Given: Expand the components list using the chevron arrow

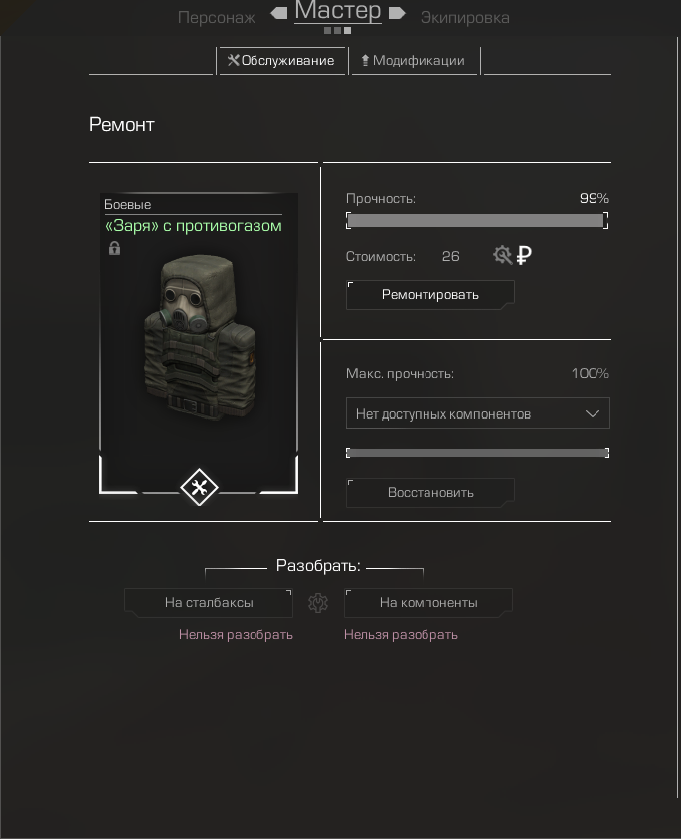Looking at the screenshot, I should (592, 414).
